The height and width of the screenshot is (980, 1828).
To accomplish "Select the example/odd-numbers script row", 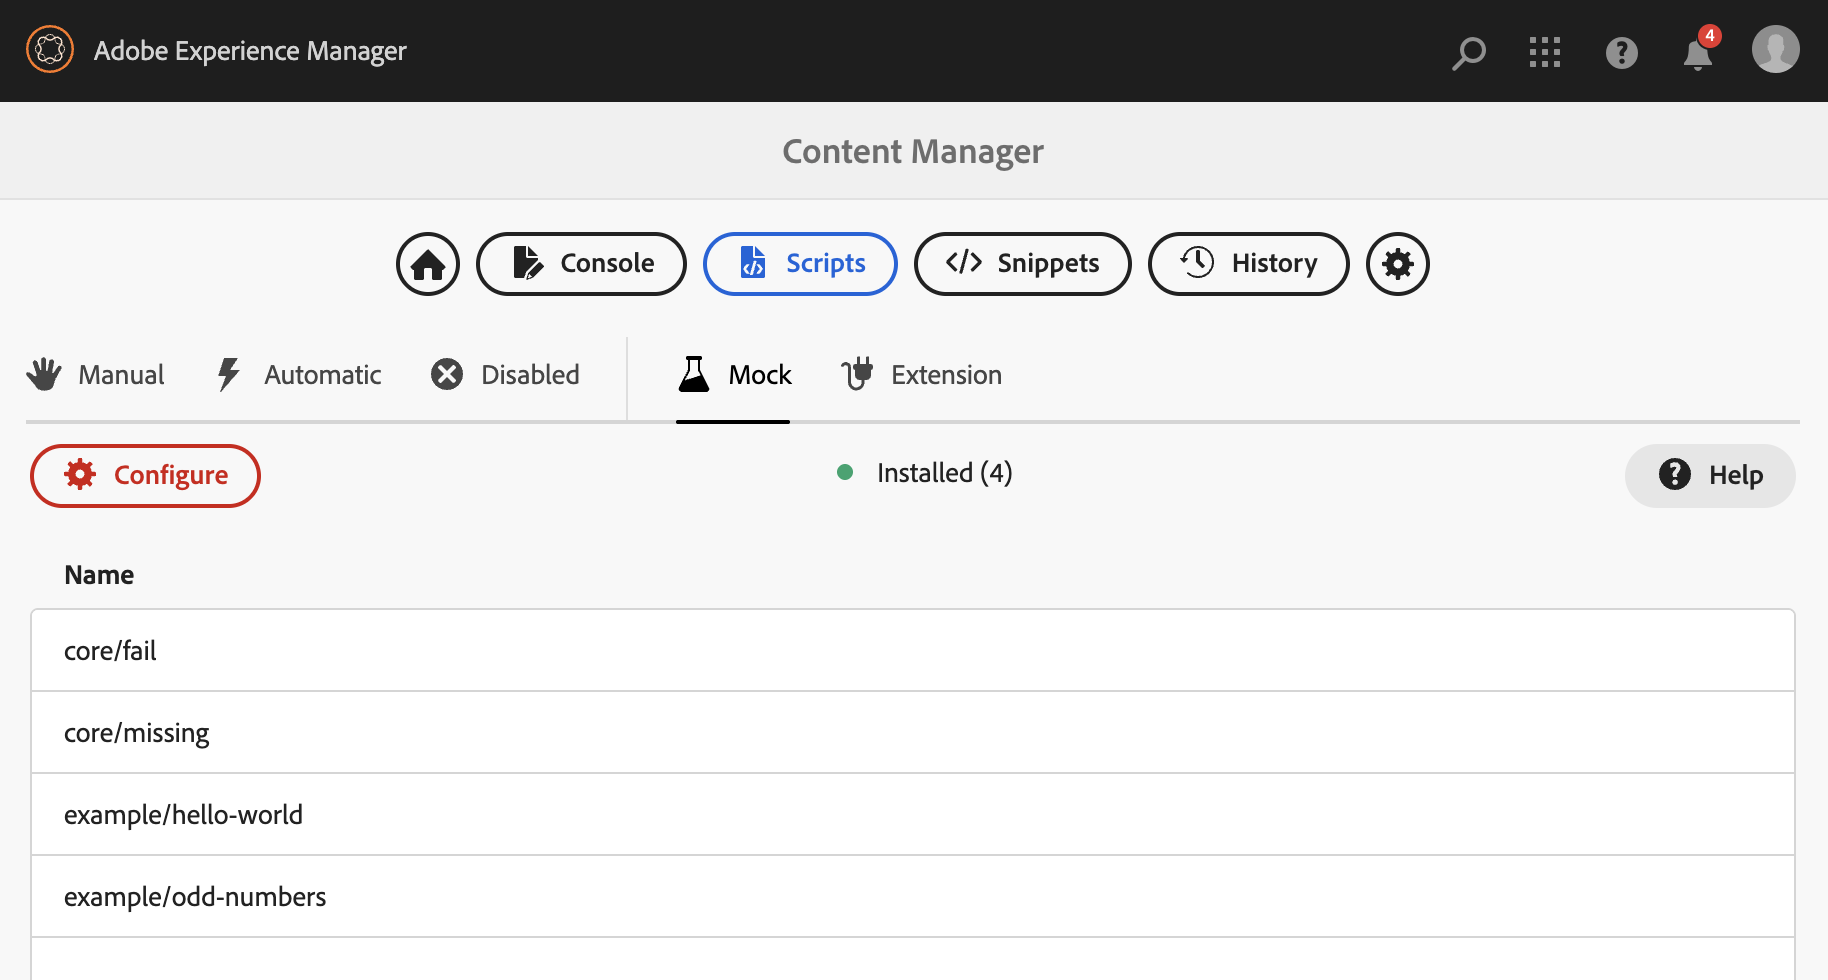I will [x=913, y=897].
